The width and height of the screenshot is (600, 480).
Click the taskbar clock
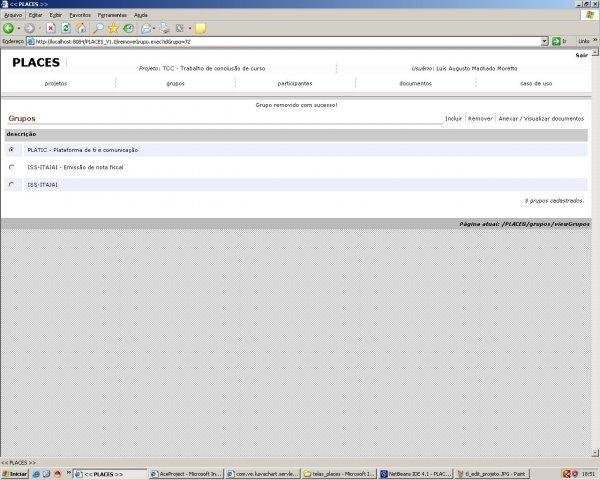tap(589, 474)
